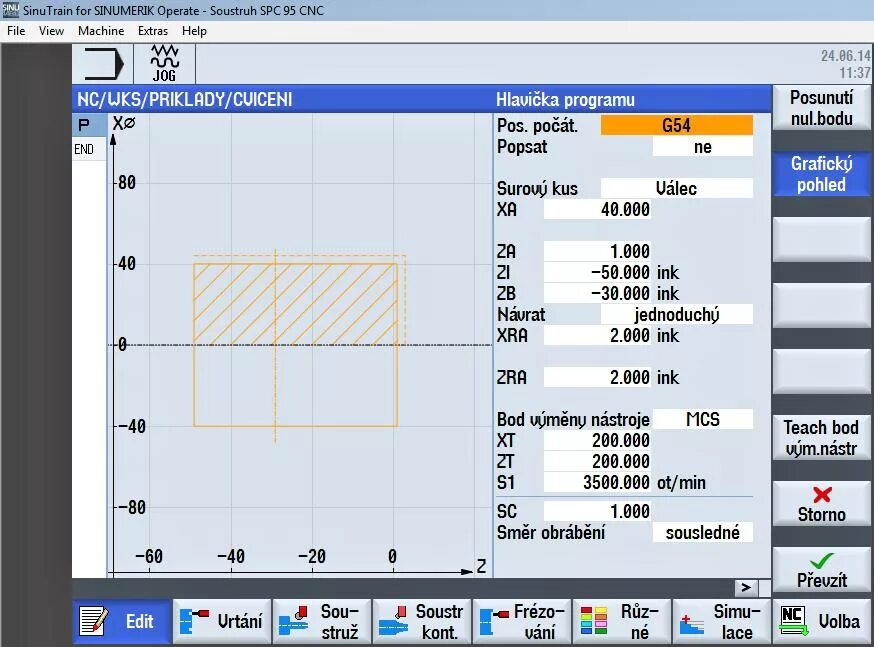Change Návrat jednoduchý selection
This screenshot has width=874, height=647.
coord(677,315)
